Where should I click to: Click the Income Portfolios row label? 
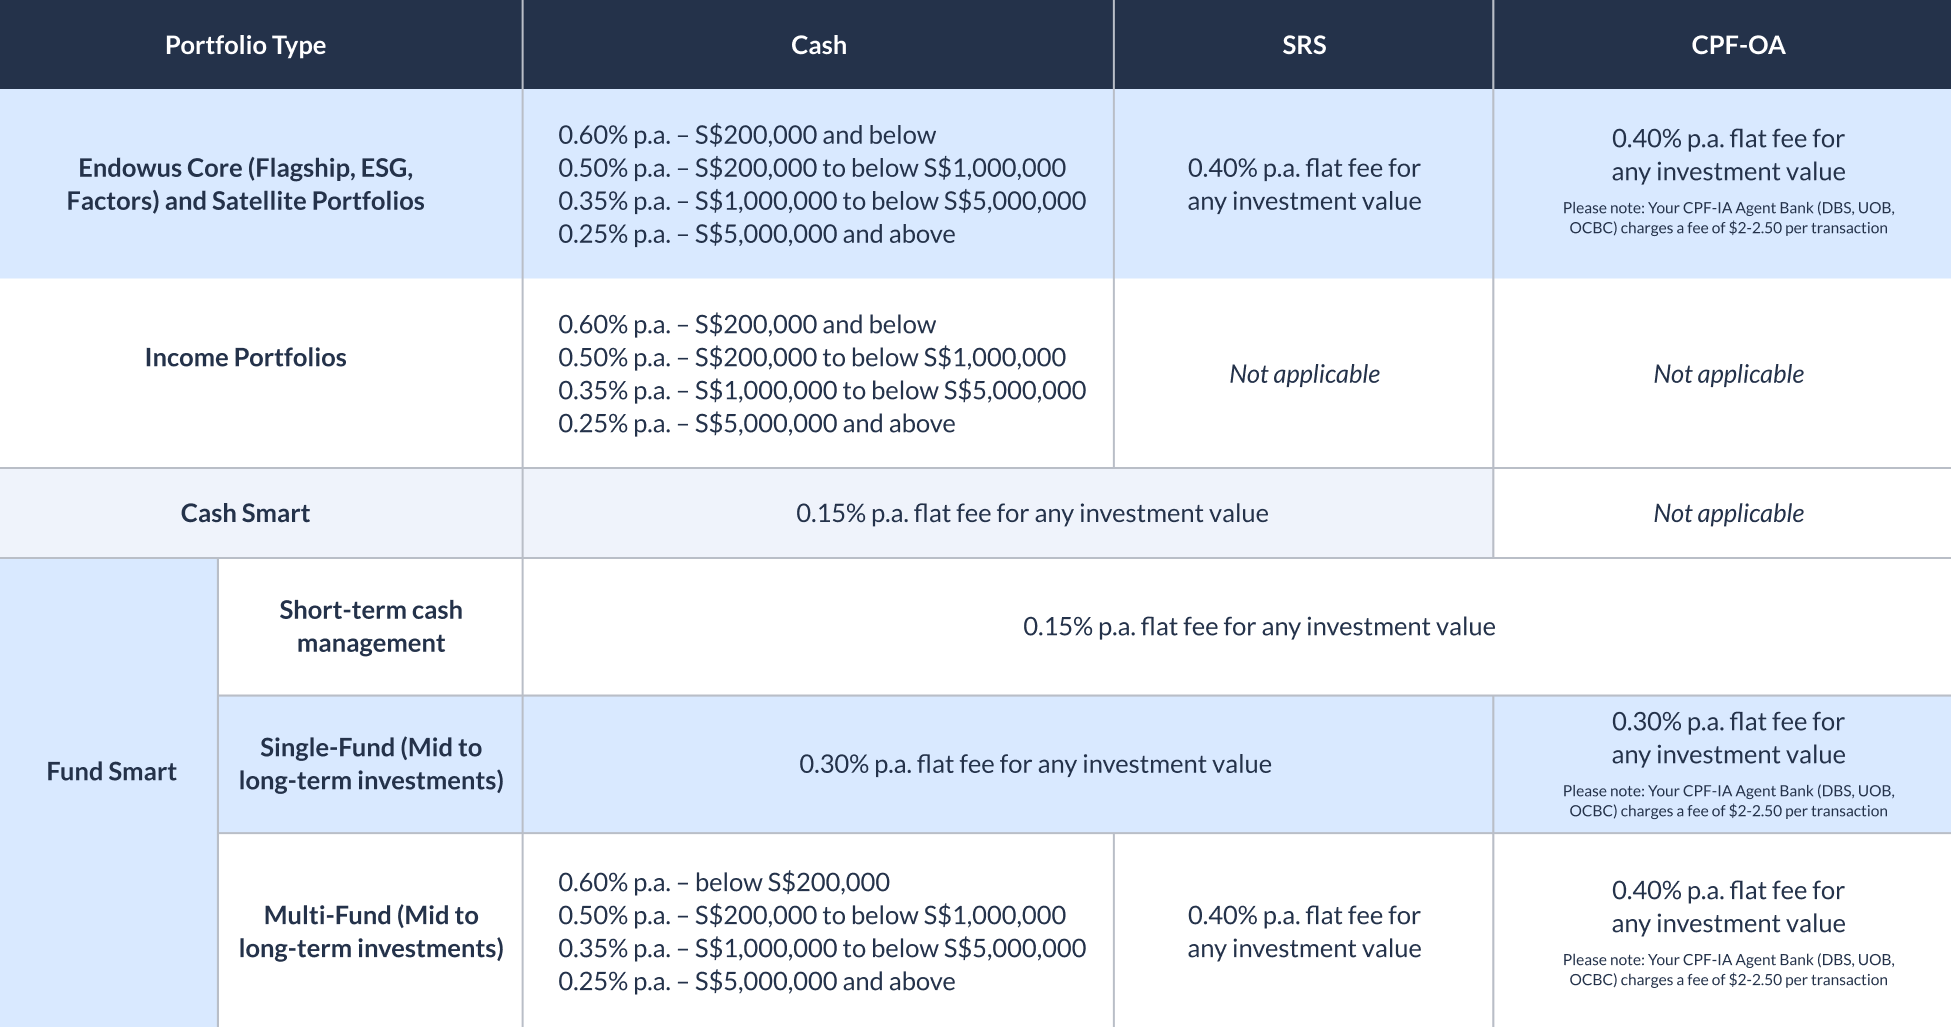click(245, 357)
